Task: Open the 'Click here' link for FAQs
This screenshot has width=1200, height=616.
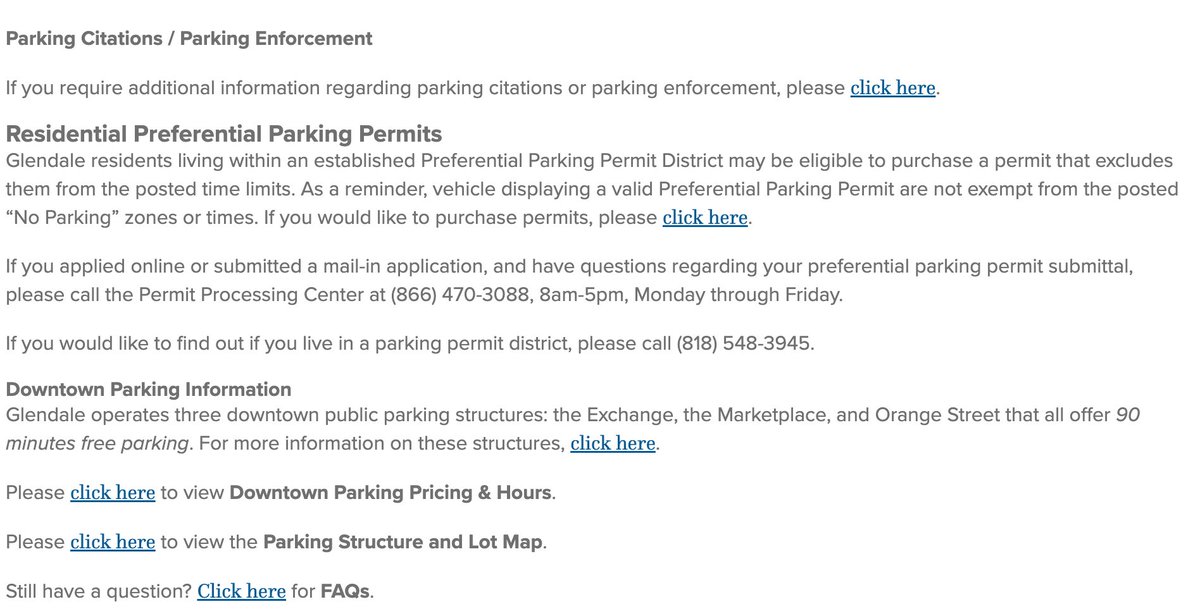Action: point(241,592)
